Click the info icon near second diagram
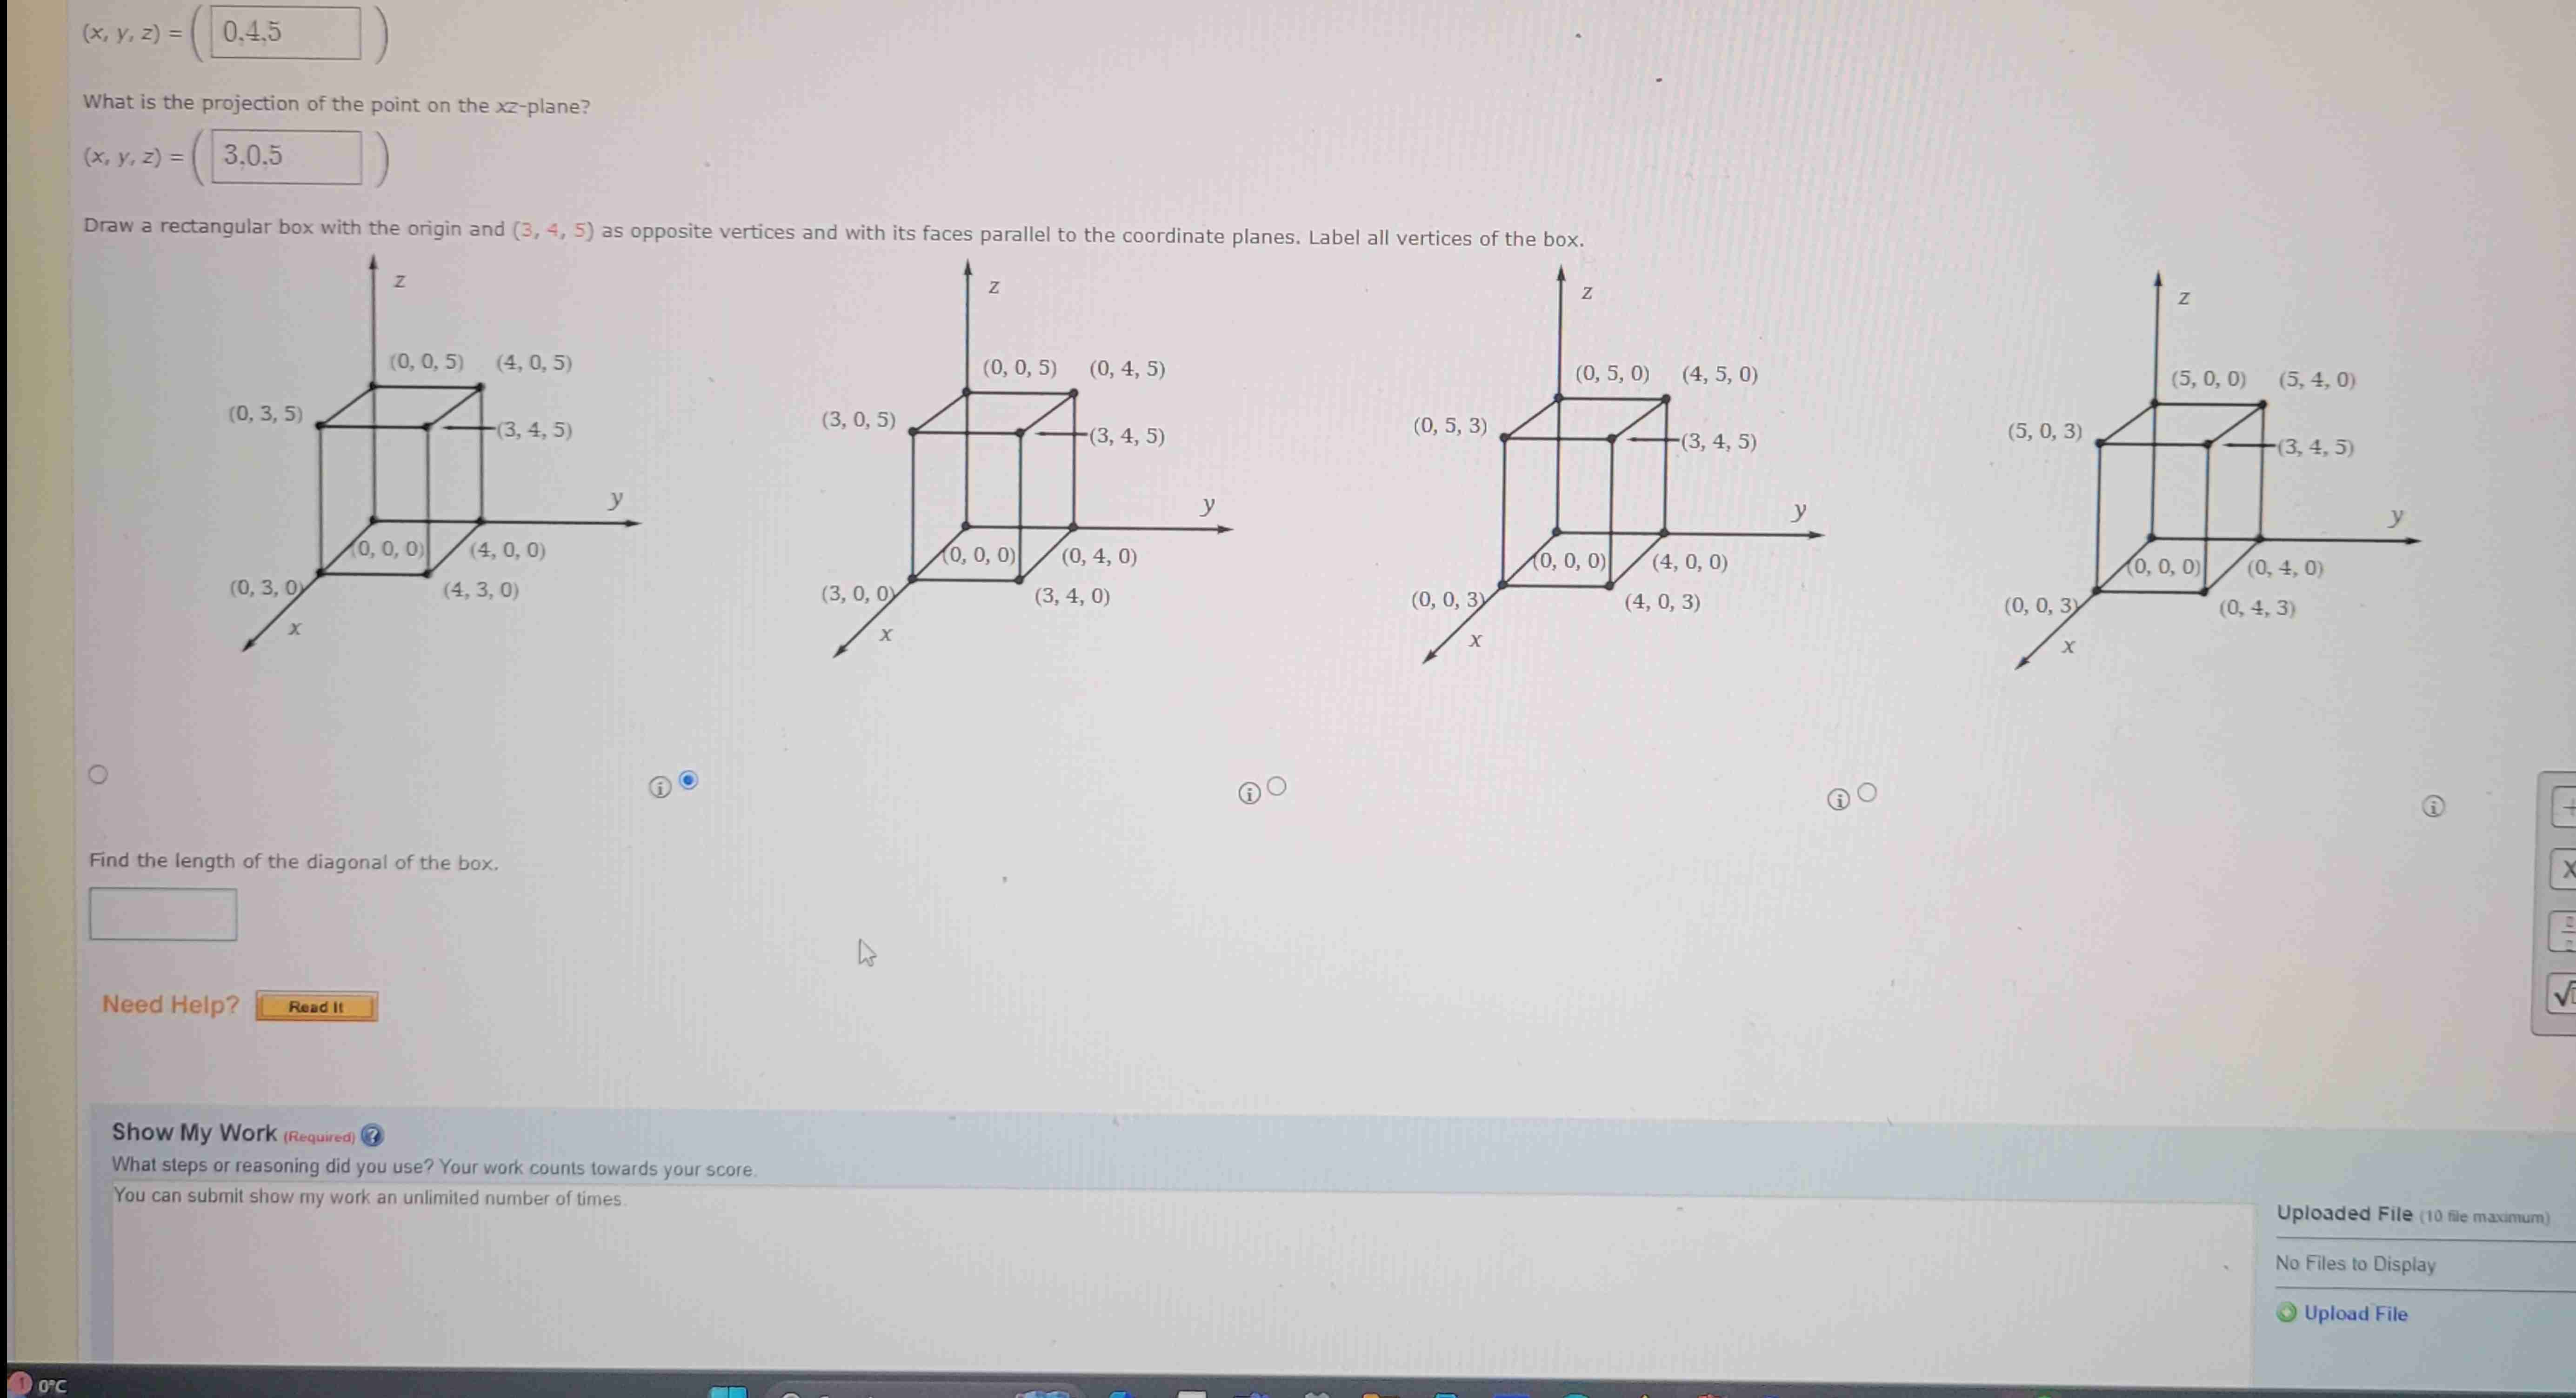 660,787
